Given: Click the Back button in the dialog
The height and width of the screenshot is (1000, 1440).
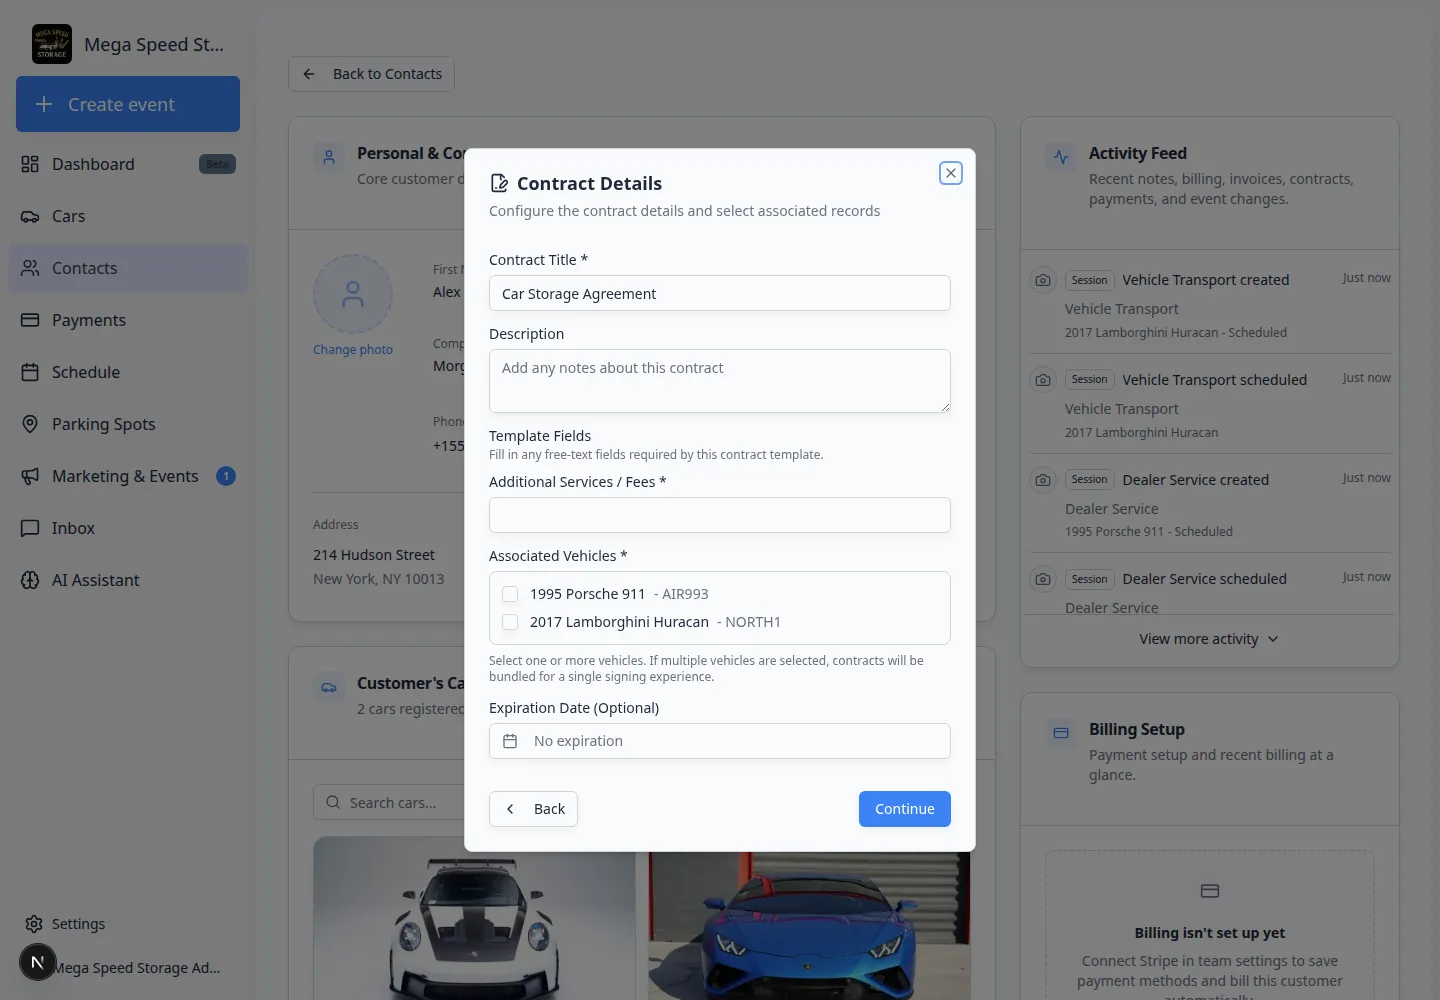Looking at the screenshot, I should (x=533, y=809).
